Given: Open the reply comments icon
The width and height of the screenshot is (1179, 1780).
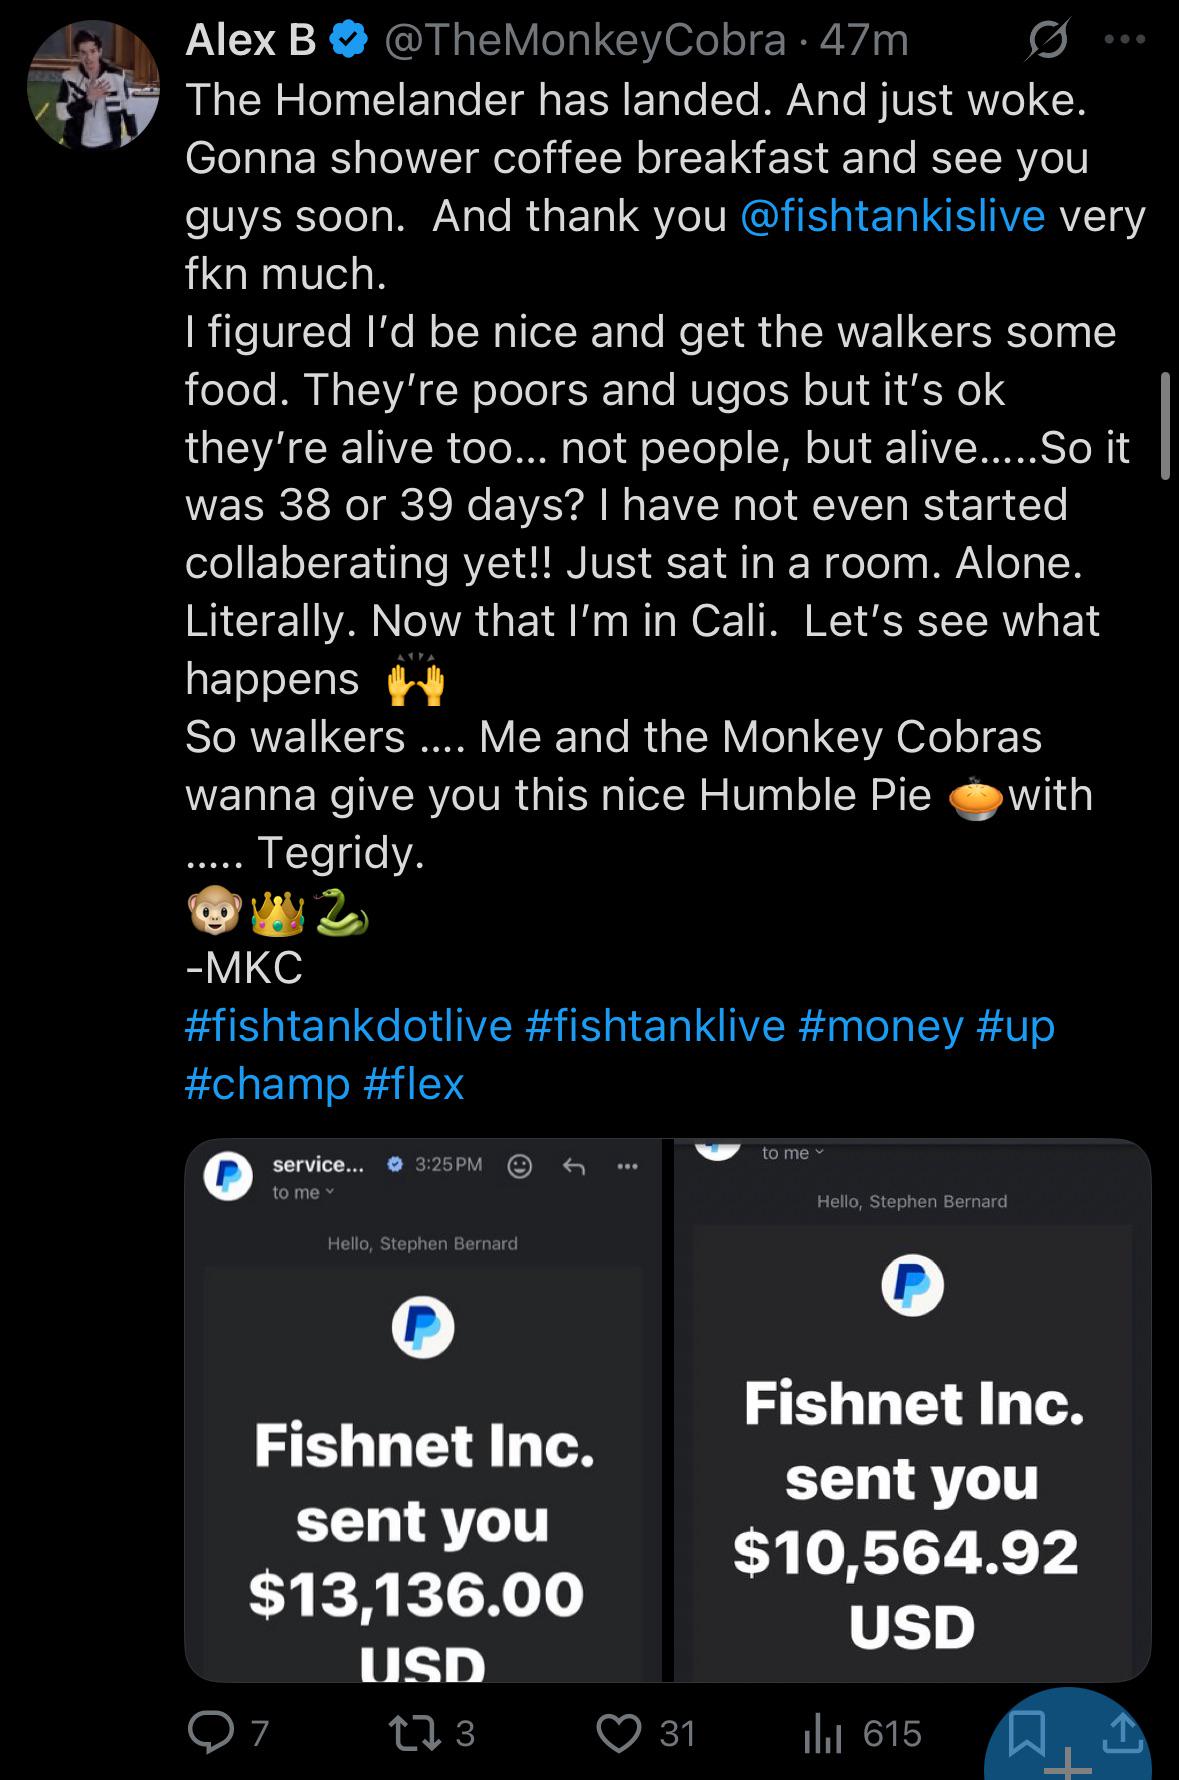Looking at the screenshot, I should click(211, 1733).
